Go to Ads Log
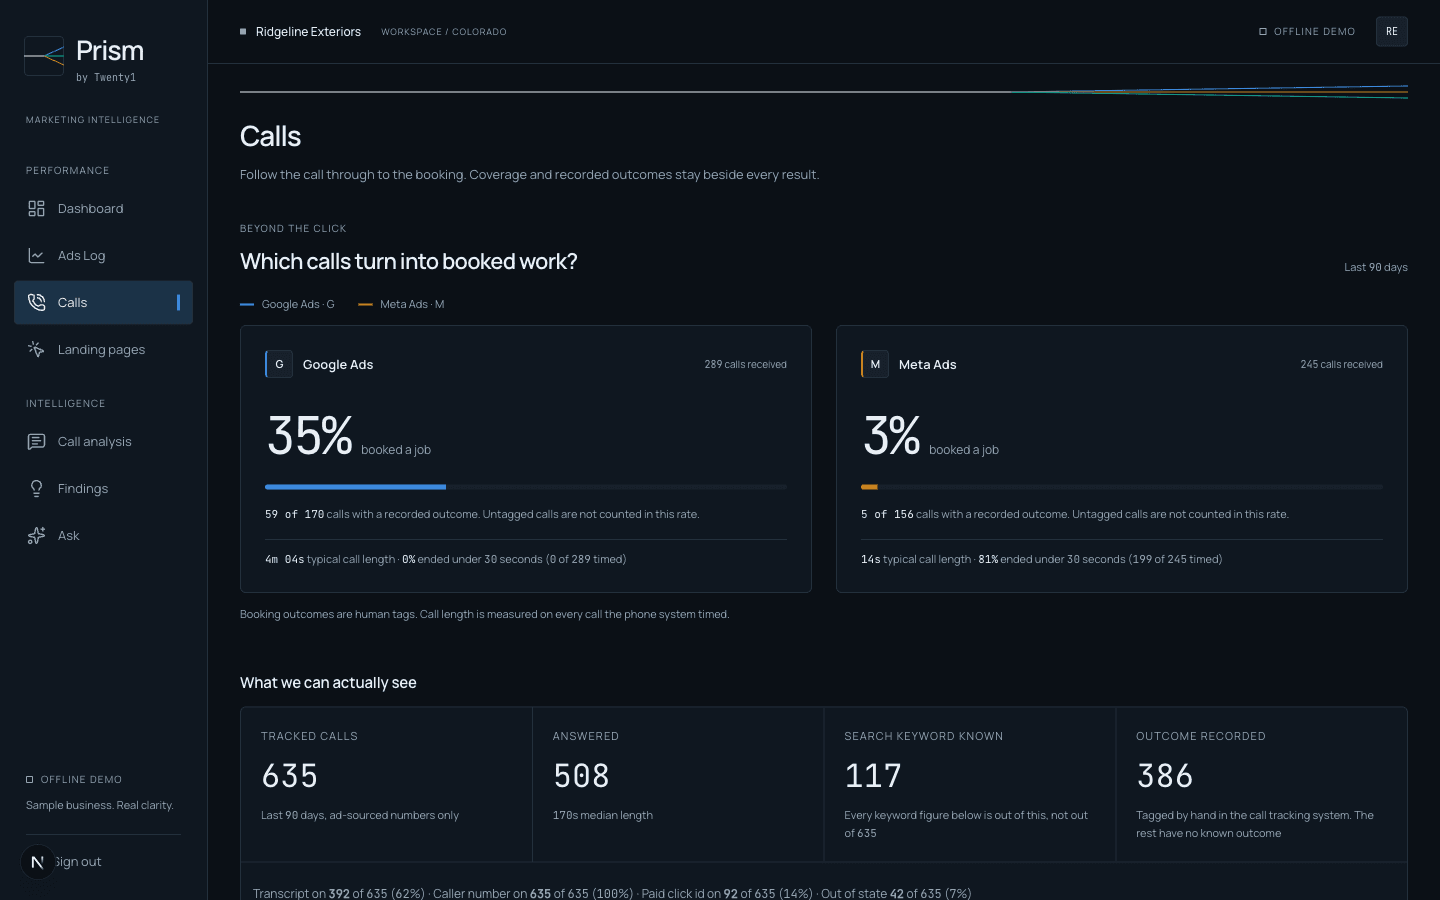Screen dimensions: 1440x900 tap(103, 255)
